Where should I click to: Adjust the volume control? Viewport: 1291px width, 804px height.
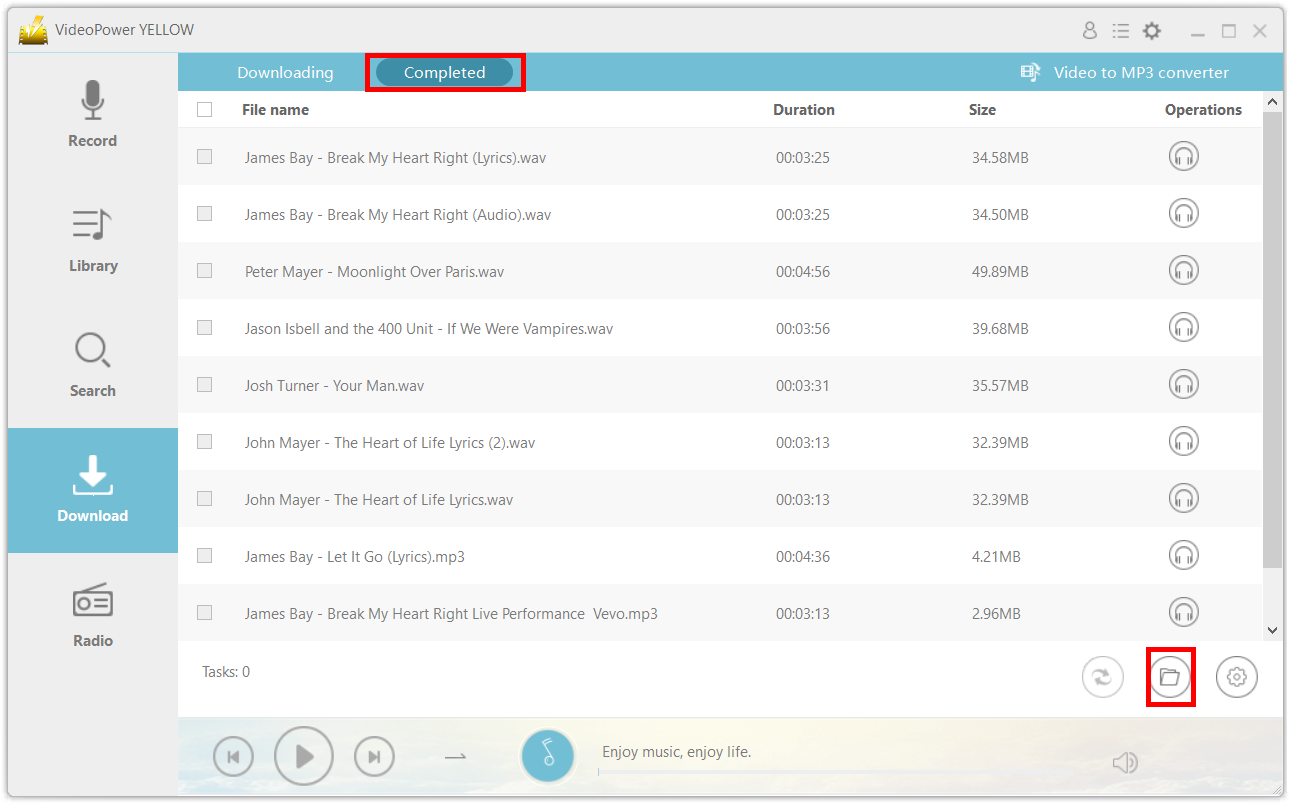pyautogui.click(x=1125, y=762)
